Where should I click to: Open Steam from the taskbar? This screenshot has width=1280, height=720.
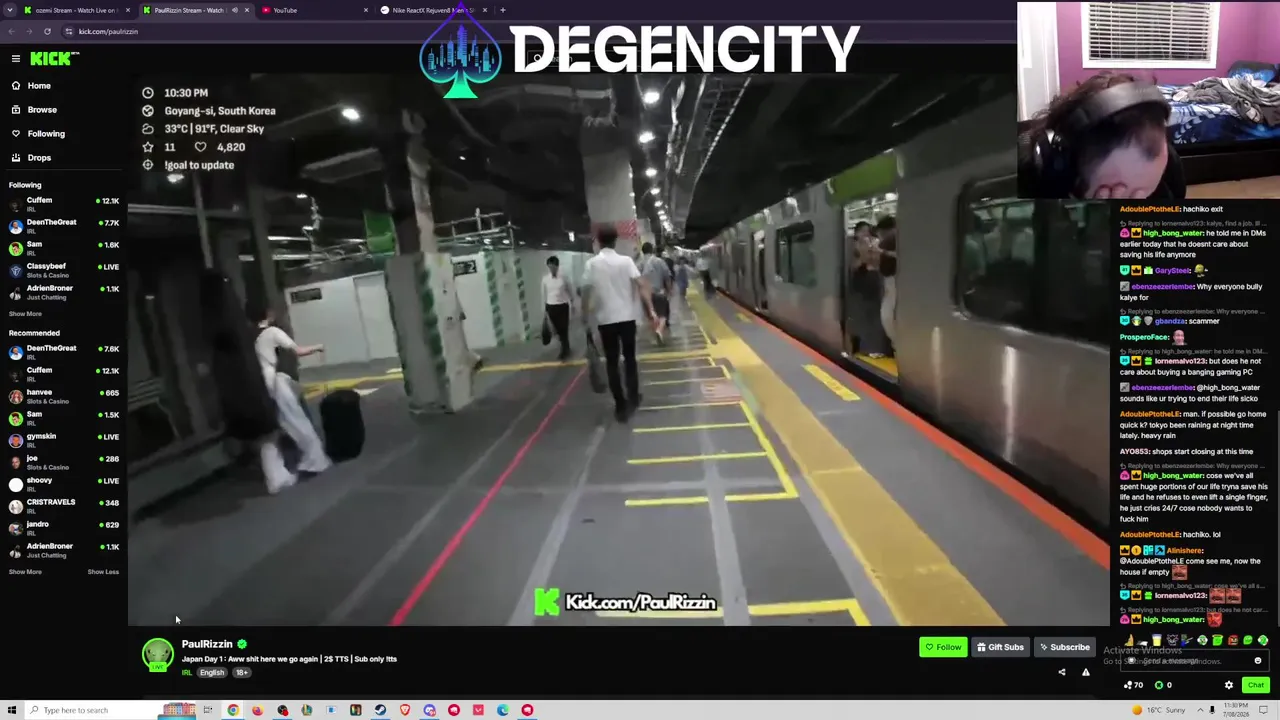(380, 710)
